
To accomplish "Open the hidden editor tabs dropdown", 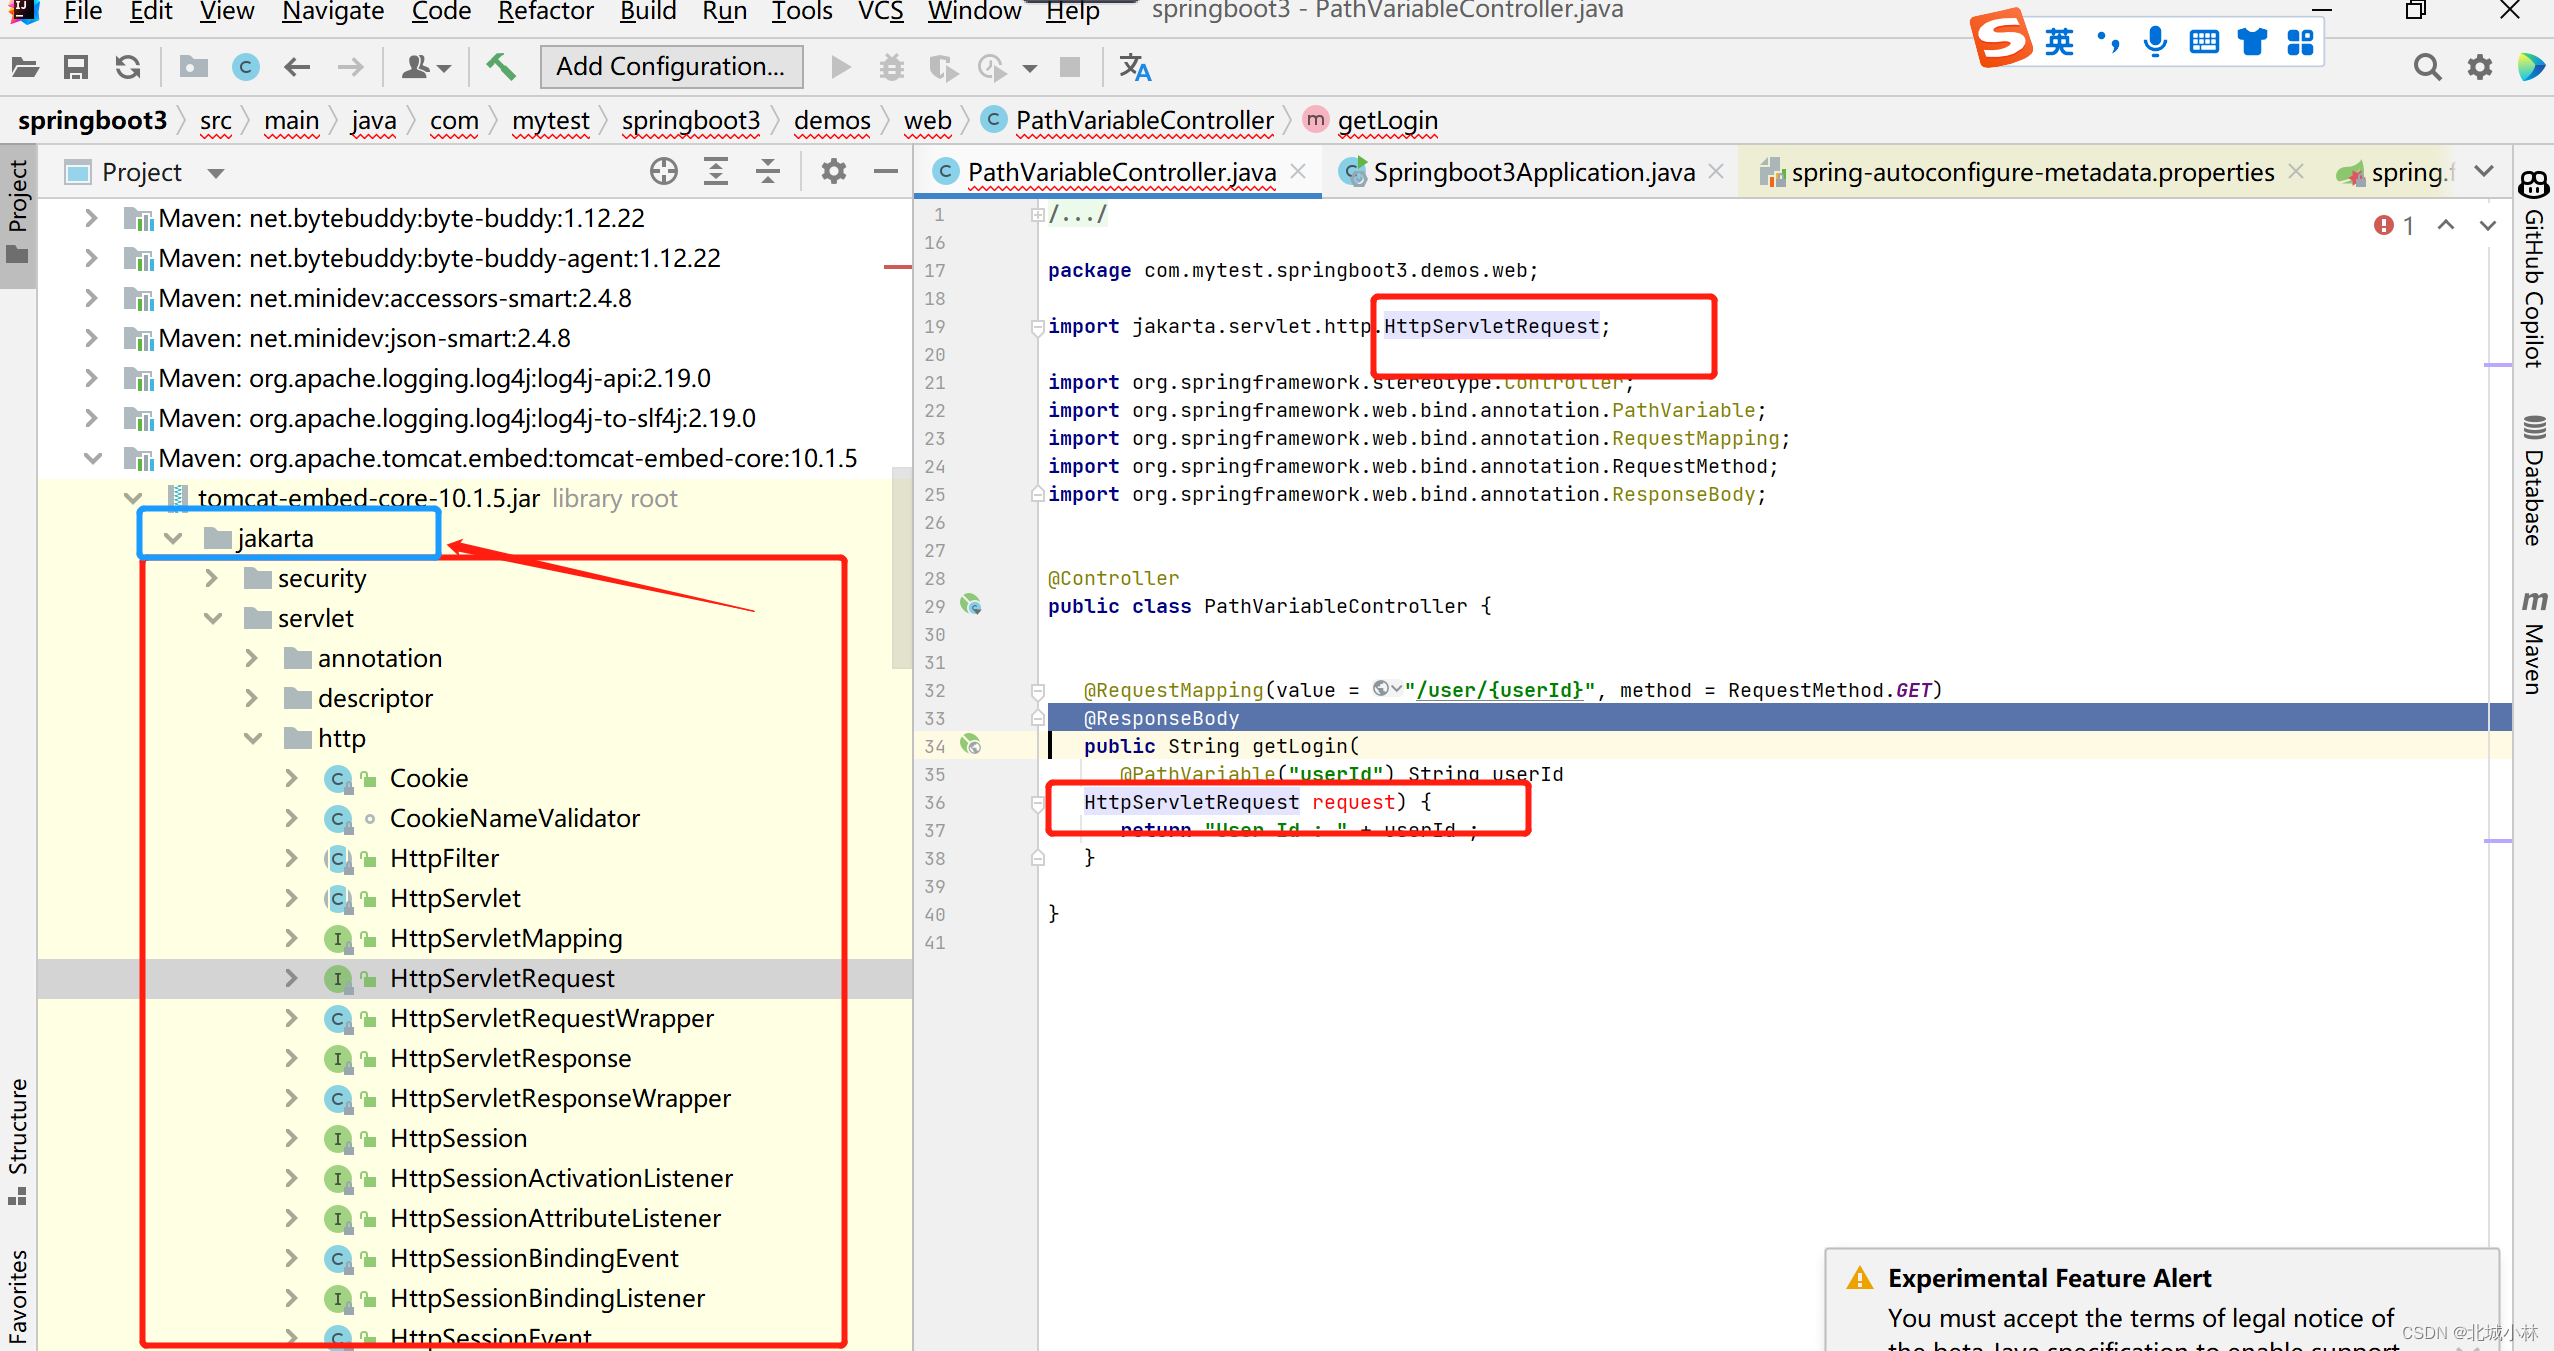I will click(2484, 171).
